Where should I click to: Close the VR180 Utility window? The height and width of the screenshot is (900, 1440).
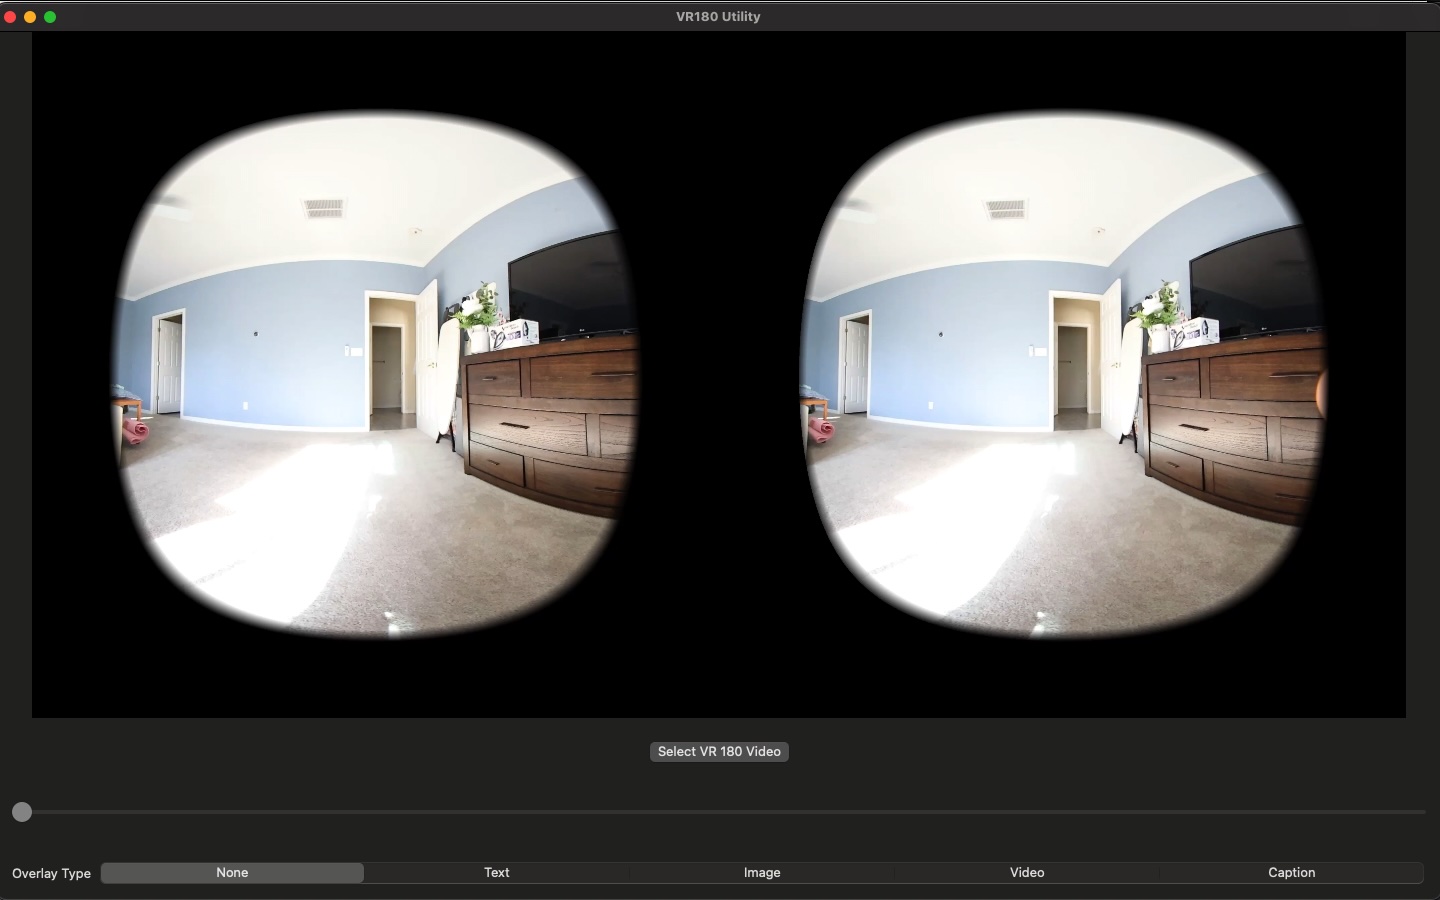click(9, 16)
